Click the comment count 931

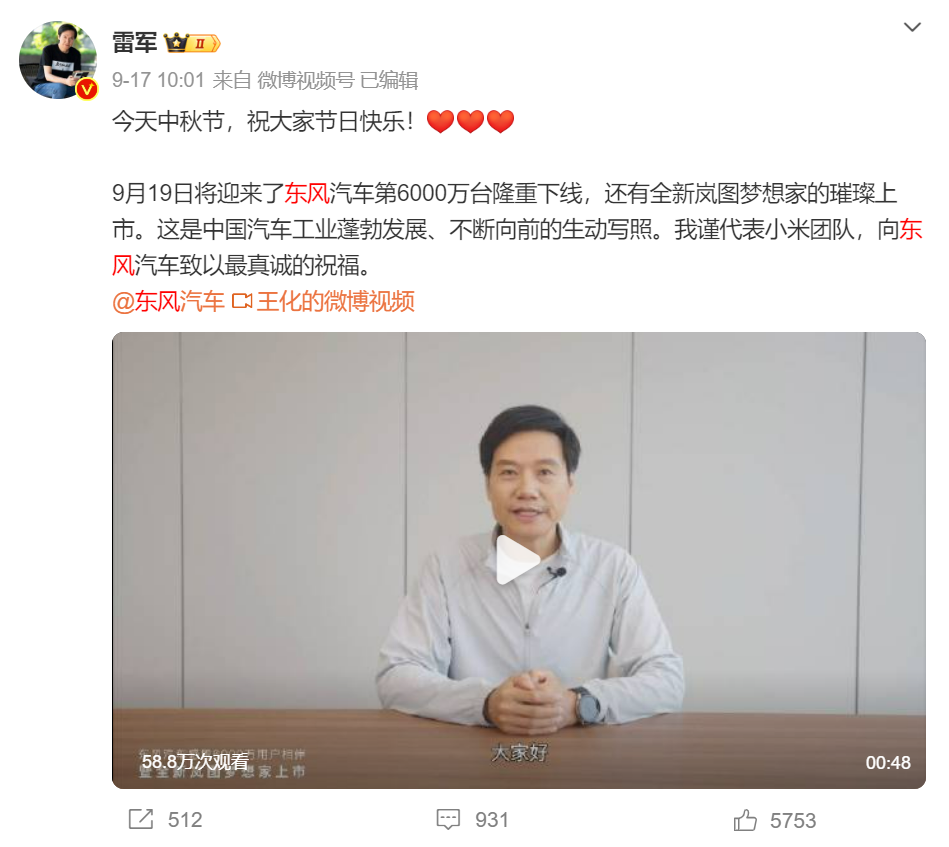491,820
